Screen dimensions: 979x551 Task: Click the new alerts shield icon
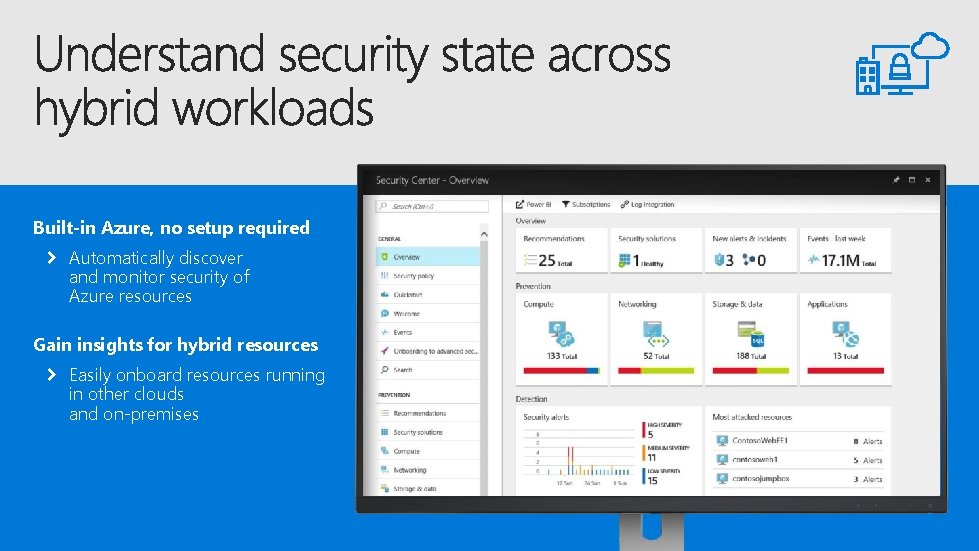(719, 260)
